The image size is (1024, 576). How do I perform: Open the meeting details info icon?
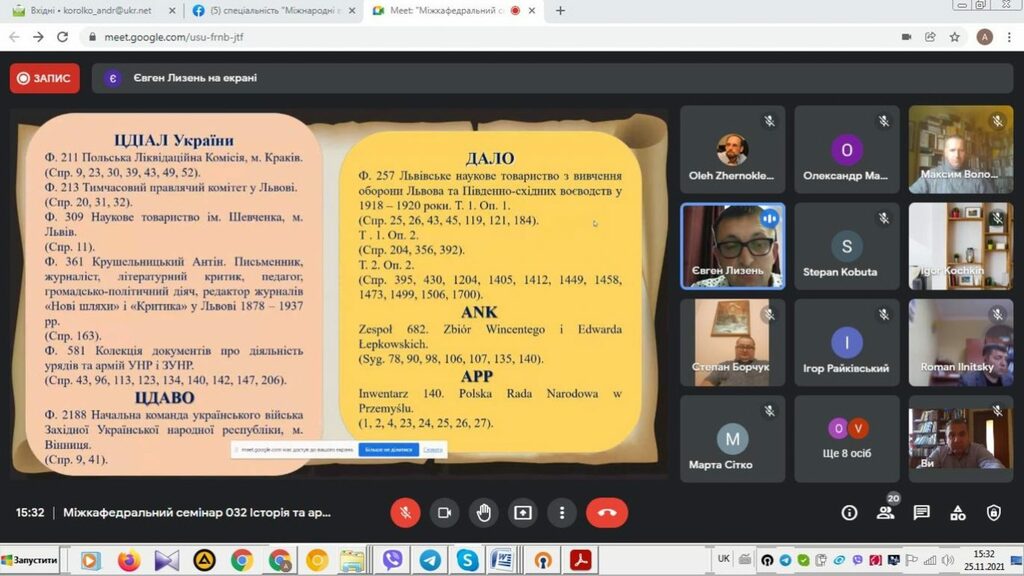pyautogui.click(x=849, y=513)
